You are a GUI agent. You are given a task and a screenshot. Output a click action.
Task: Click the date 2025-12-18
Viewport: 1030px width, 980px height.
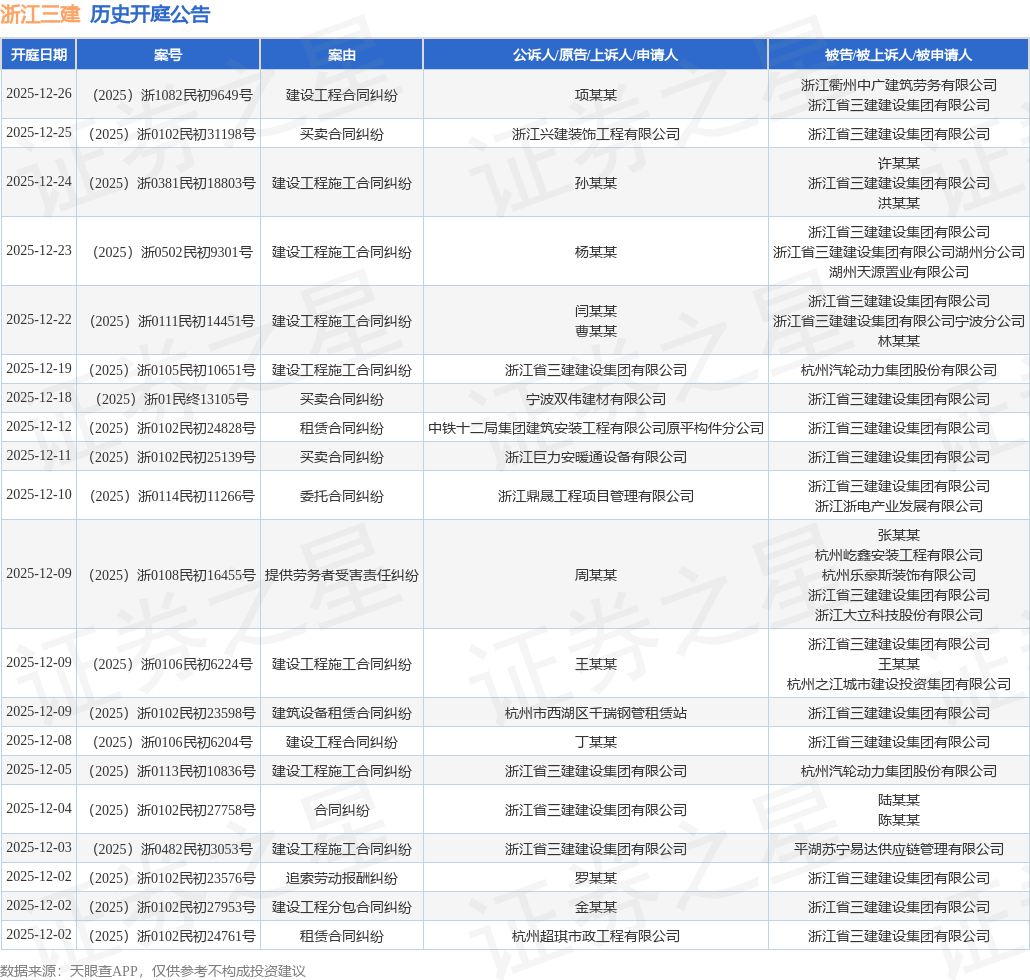coord(39,397)
